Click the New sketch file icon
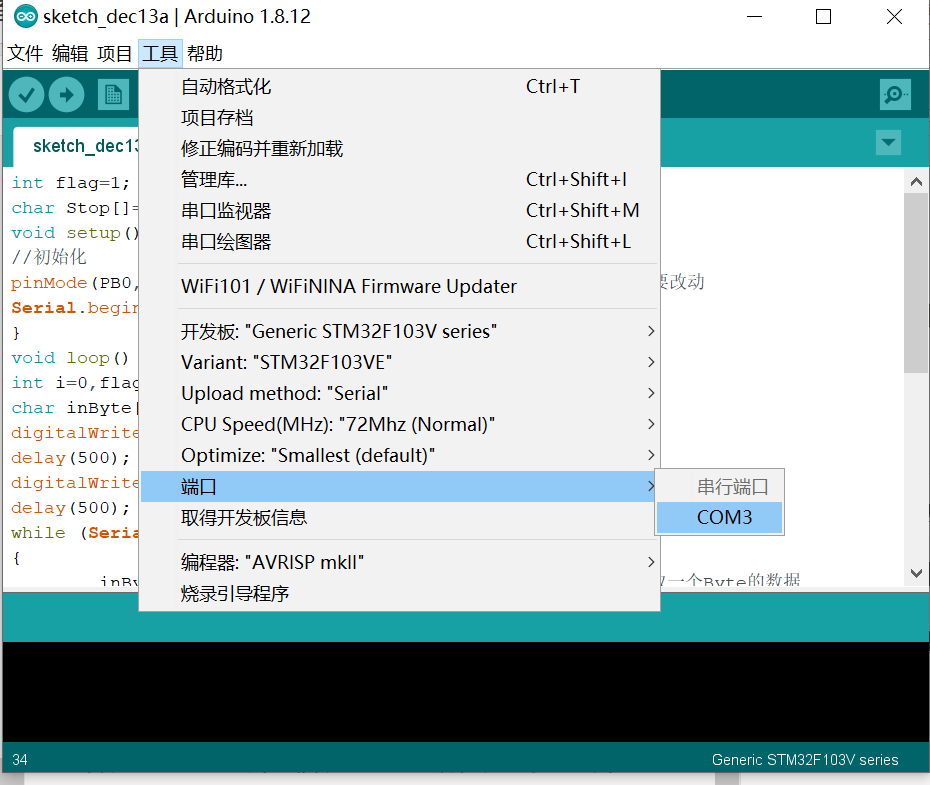The width and height of the screenshot is (930, 785). click(113, 95)
